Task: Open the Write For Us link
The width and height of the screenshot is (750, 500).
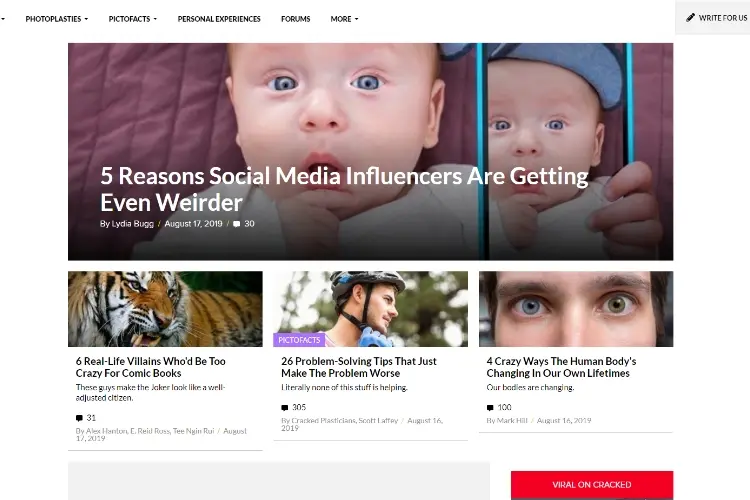Action: pos(722,18)
